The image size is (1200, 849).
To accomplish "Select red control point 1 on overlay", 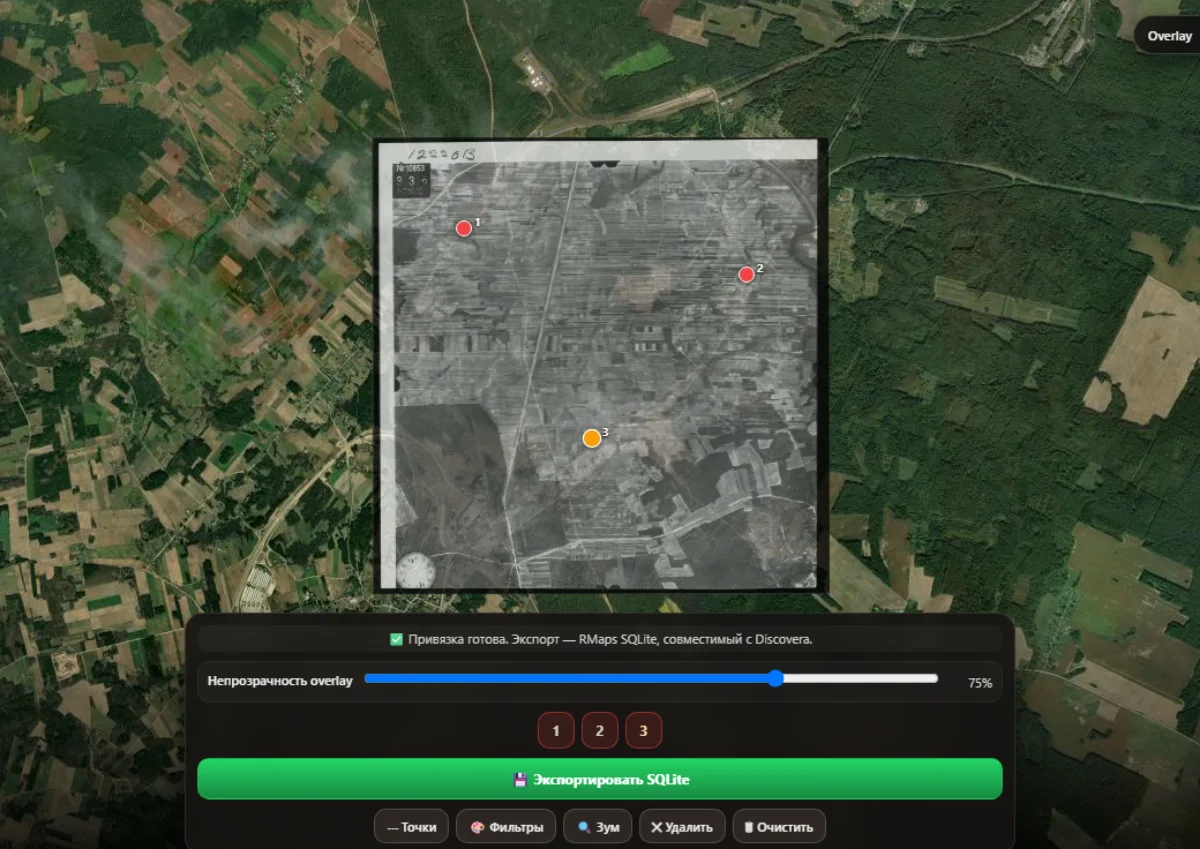I will pos(464,228).
